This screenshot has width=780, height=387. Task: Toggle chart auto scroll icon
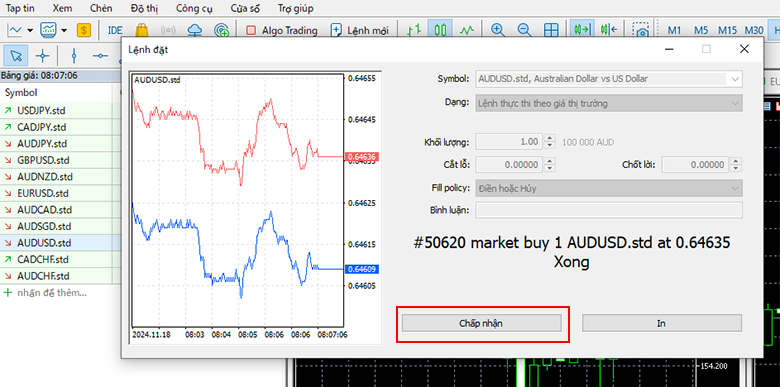click(x=581, y=30)
